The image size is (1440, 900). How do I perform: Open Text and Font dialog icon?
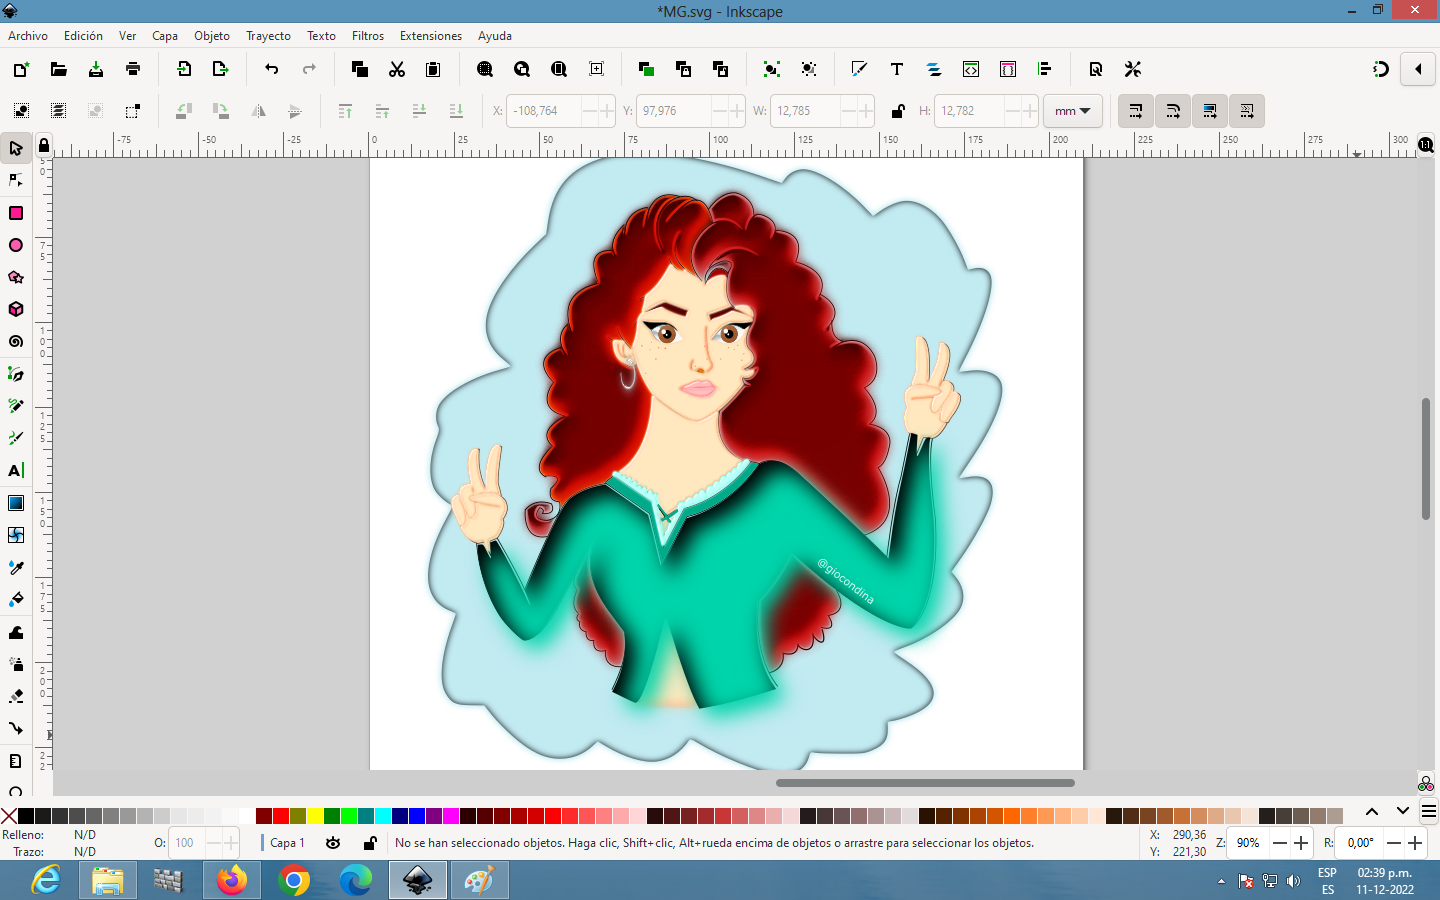pos(897,69)
